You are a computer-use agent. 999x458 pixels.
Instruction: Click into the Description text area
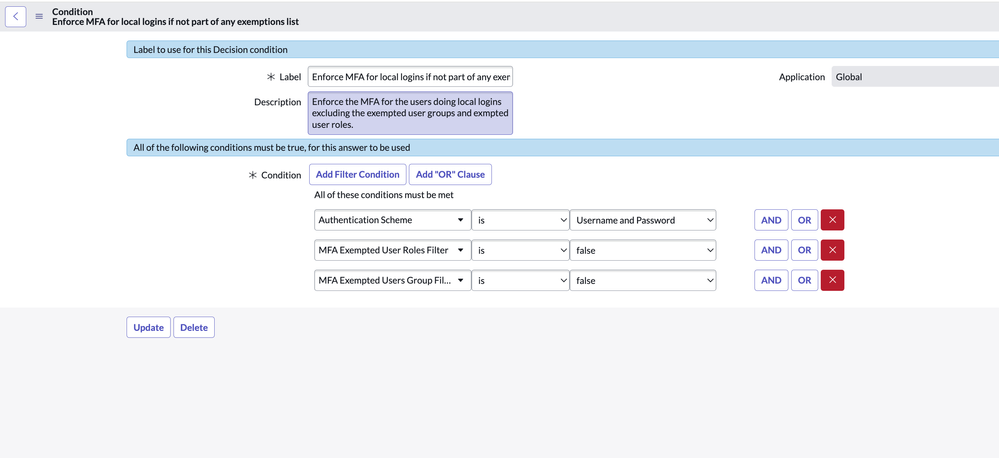pyautogui.click(x=410, y=113)
